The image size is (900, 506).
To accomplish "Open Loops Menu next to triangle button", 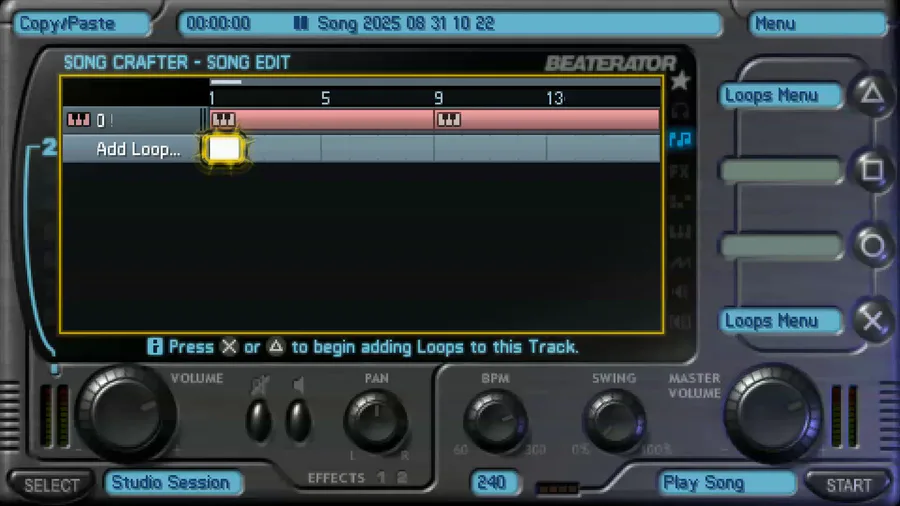I will point(779,95).
